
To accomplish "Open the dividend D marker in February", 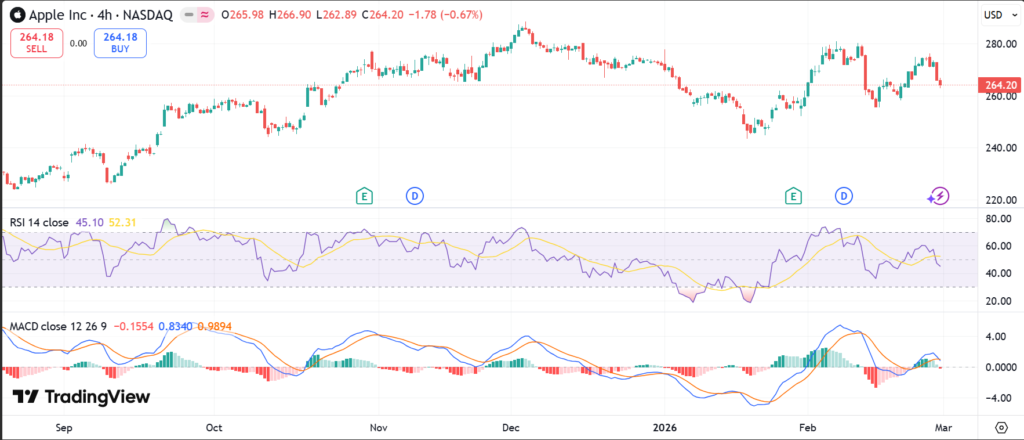I will (x=845, y=195).
